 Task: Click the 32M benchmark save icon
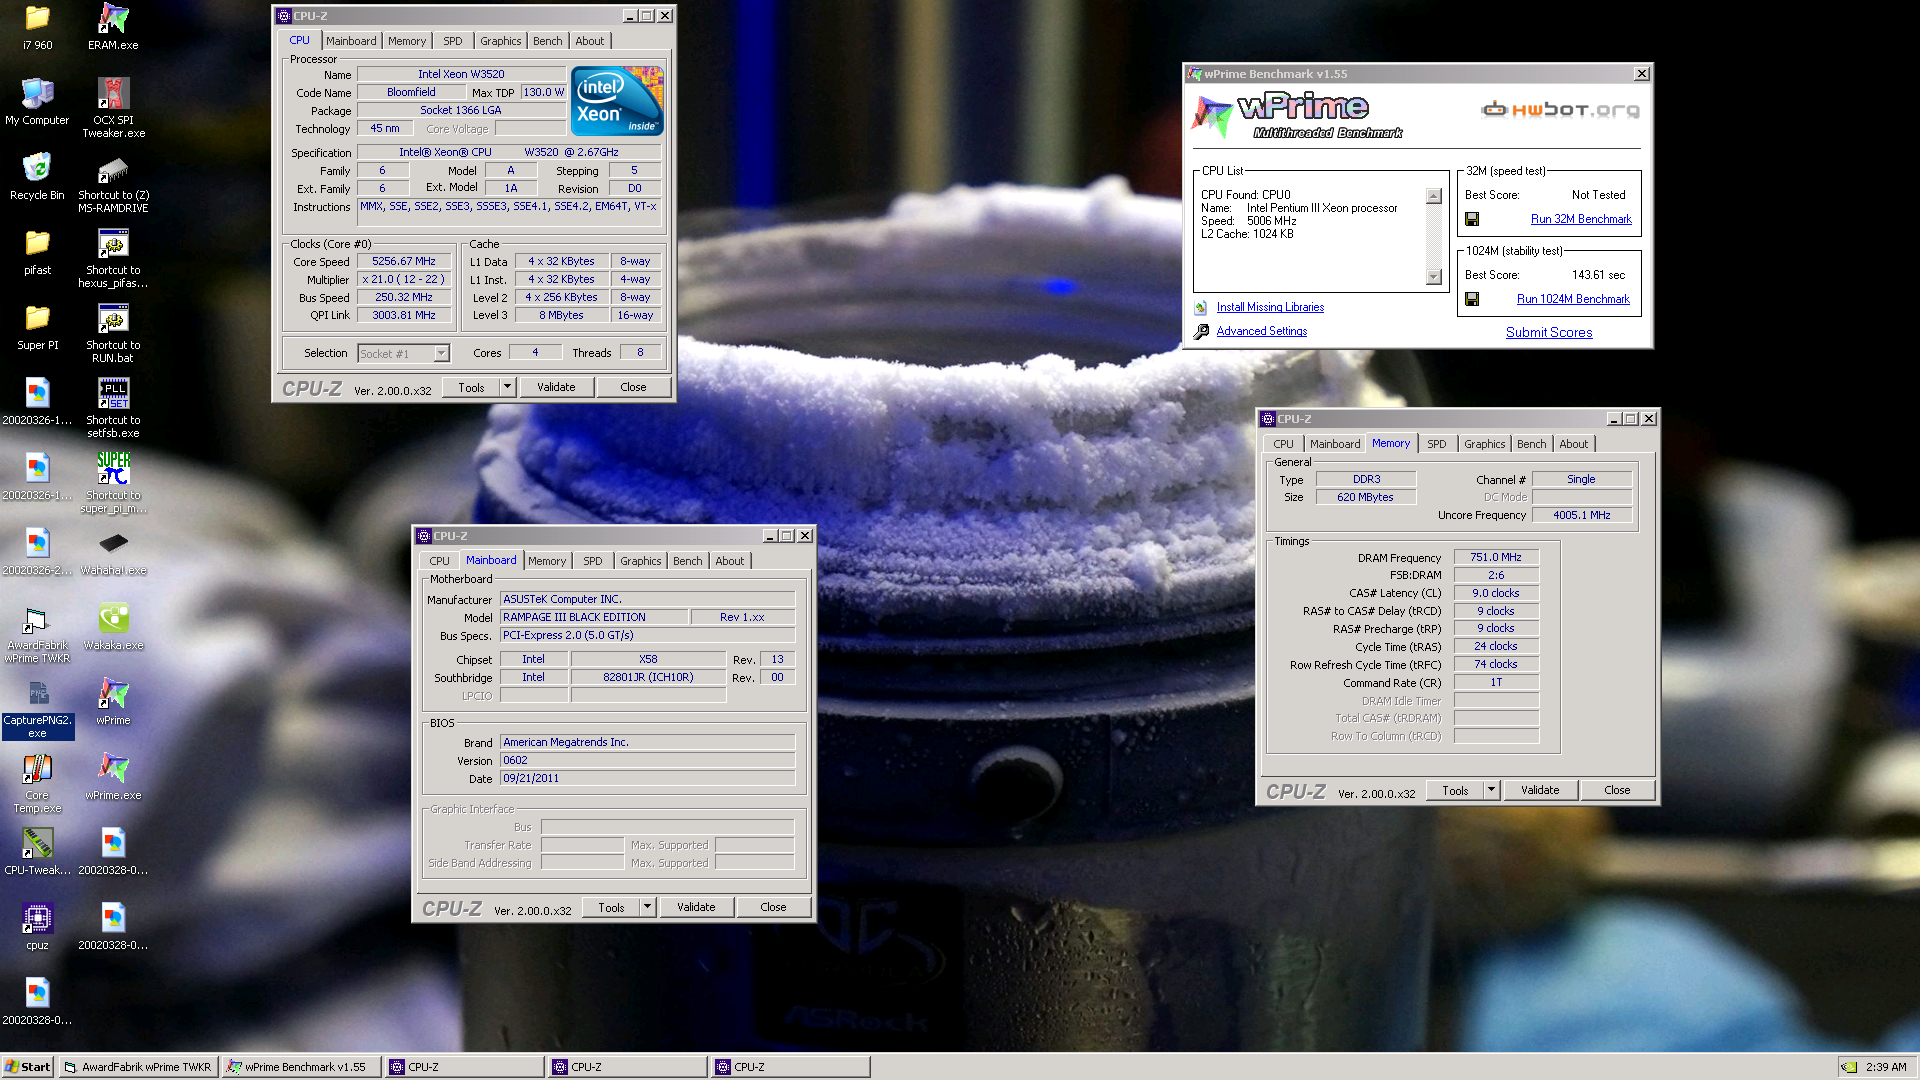[x=1472, y=219]
